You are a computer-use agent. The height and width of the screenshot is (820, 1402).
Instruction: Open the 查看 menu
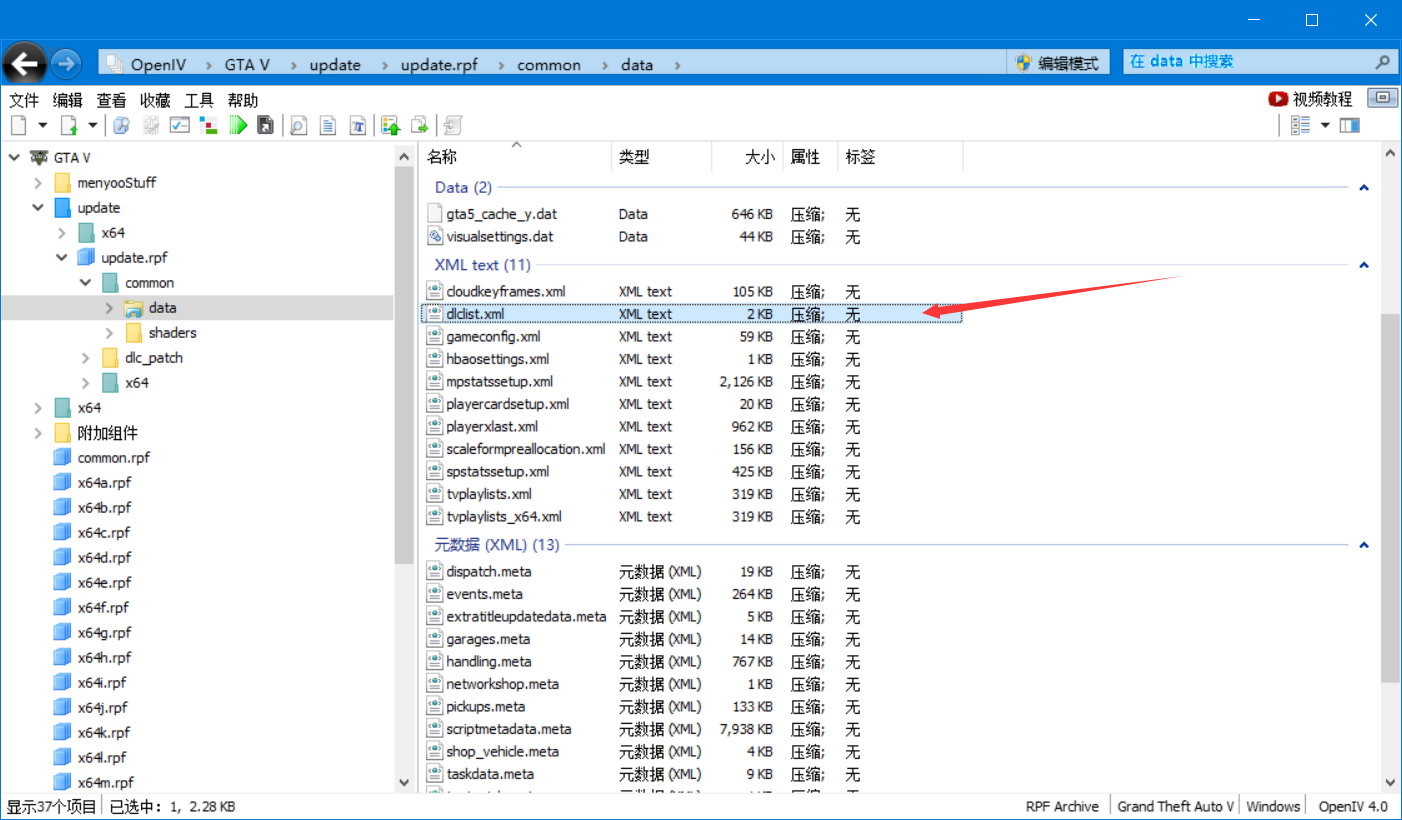point(111,100)
